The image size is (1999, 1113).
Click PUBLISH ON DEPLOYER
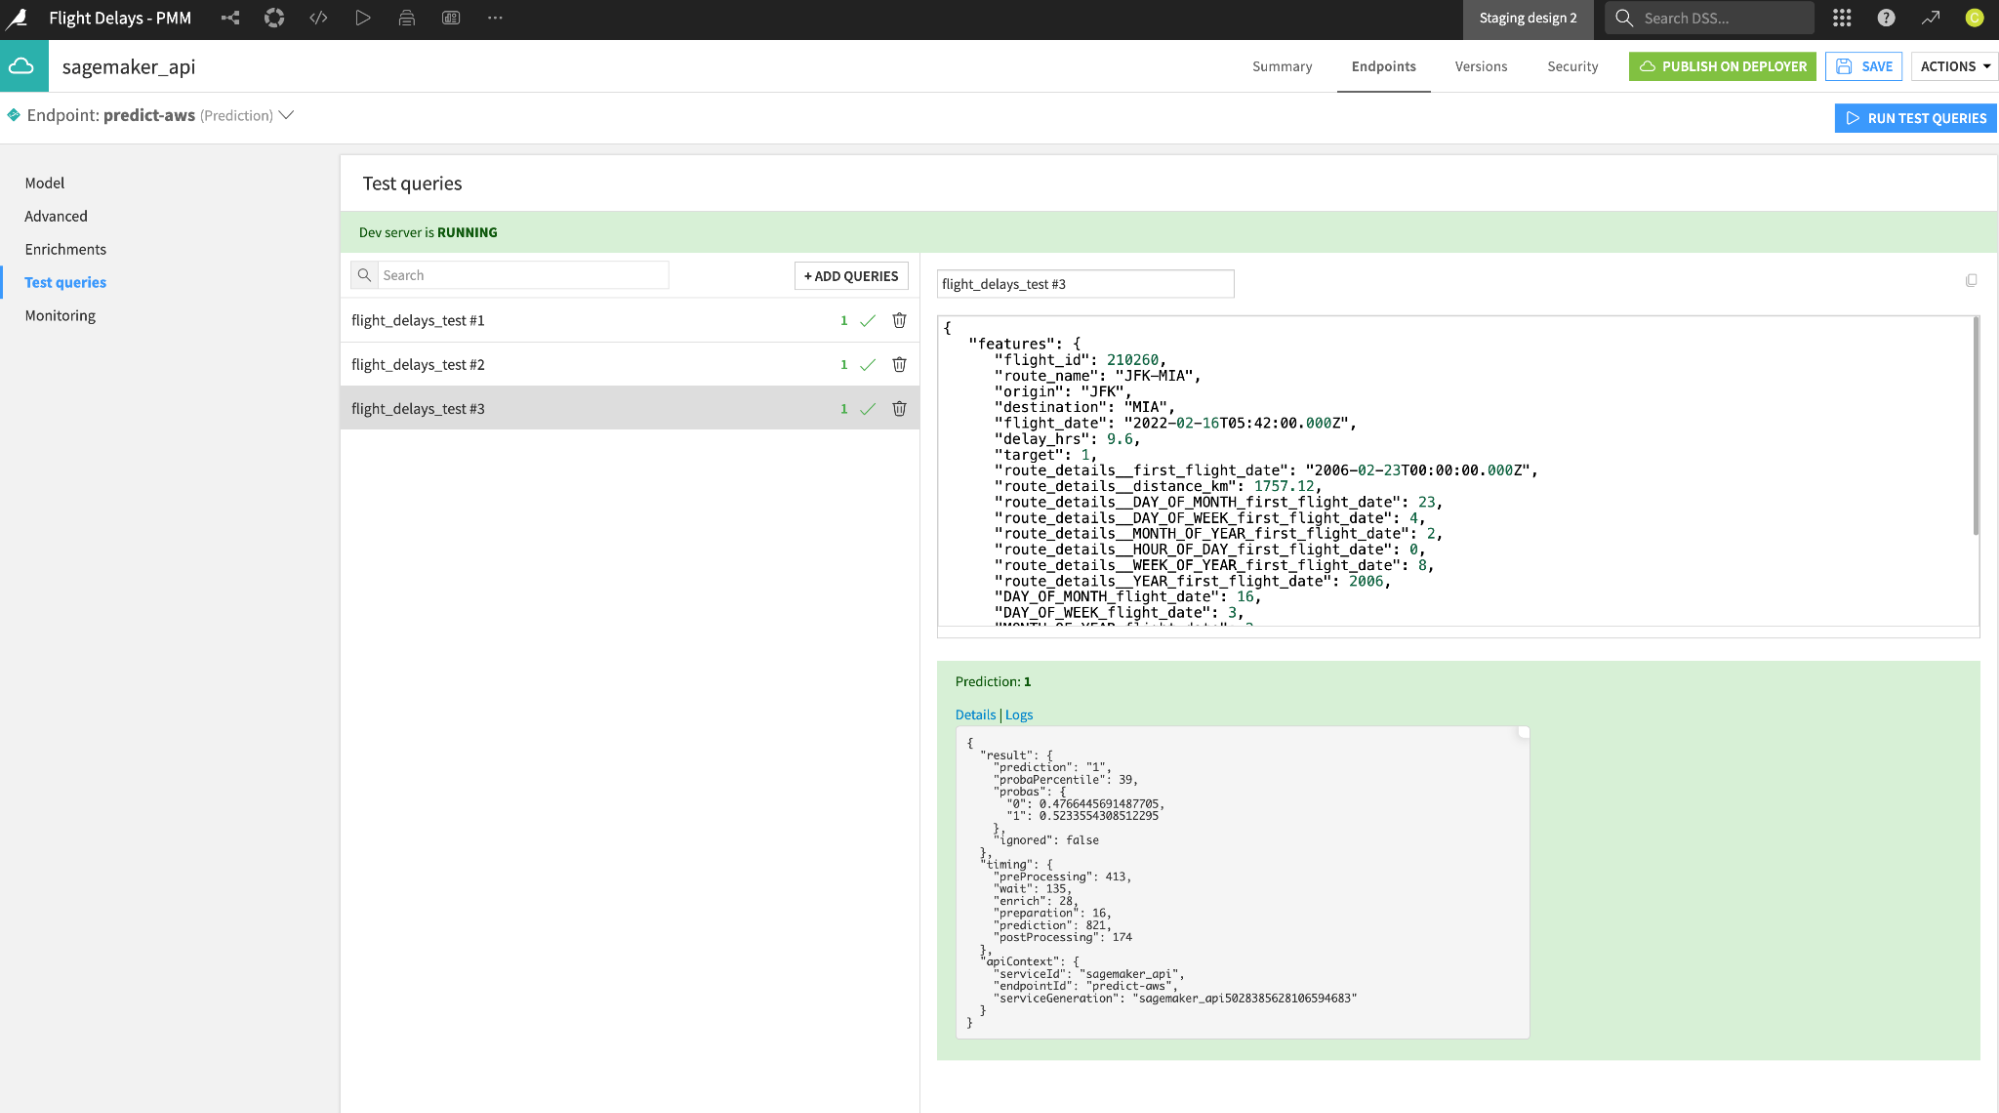pyautogui.click(x=1722, y=66)
